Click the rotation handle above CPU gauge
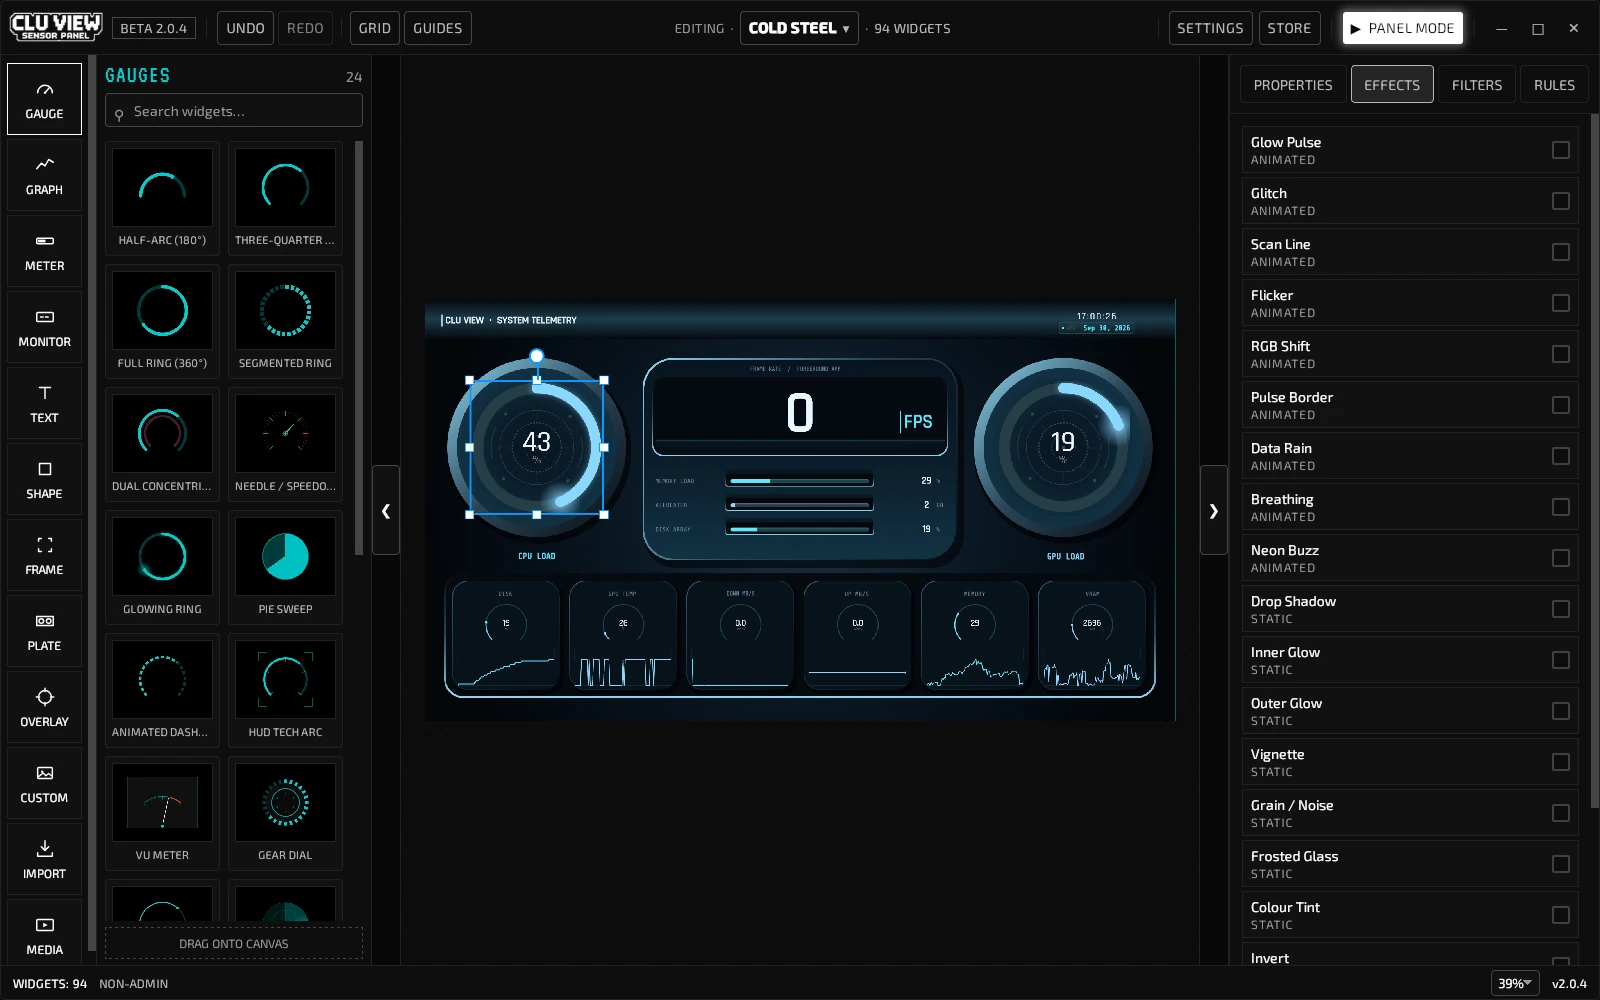 pyautogui.click(x=537, y=356)
